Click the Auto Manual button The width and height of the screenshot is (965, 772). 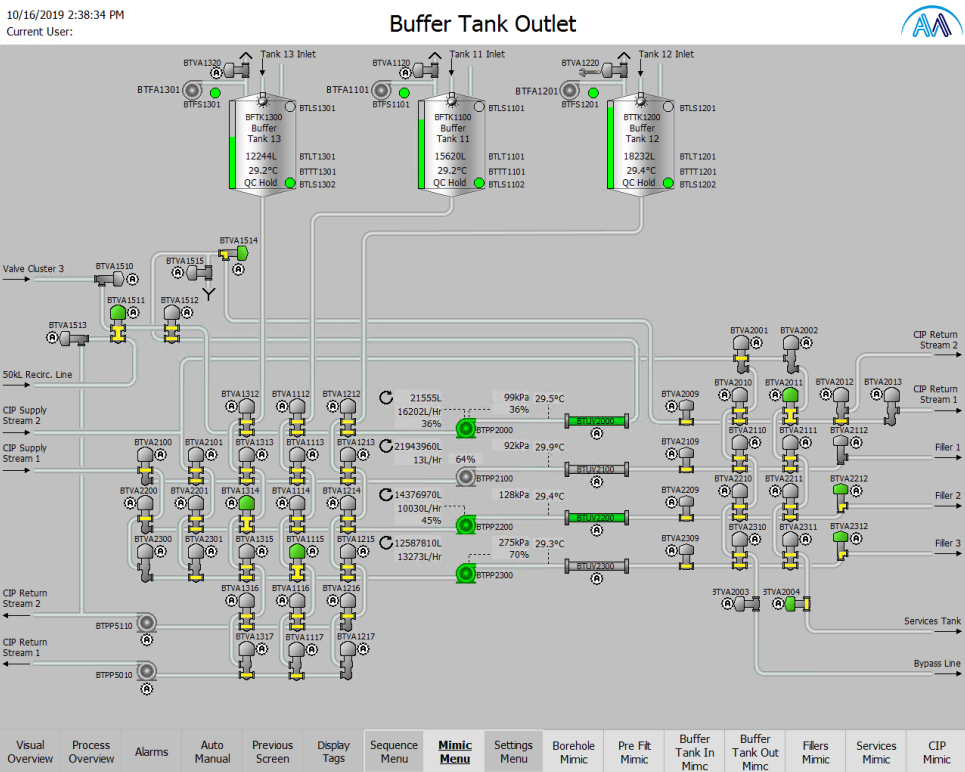click(x=212, y=752)
